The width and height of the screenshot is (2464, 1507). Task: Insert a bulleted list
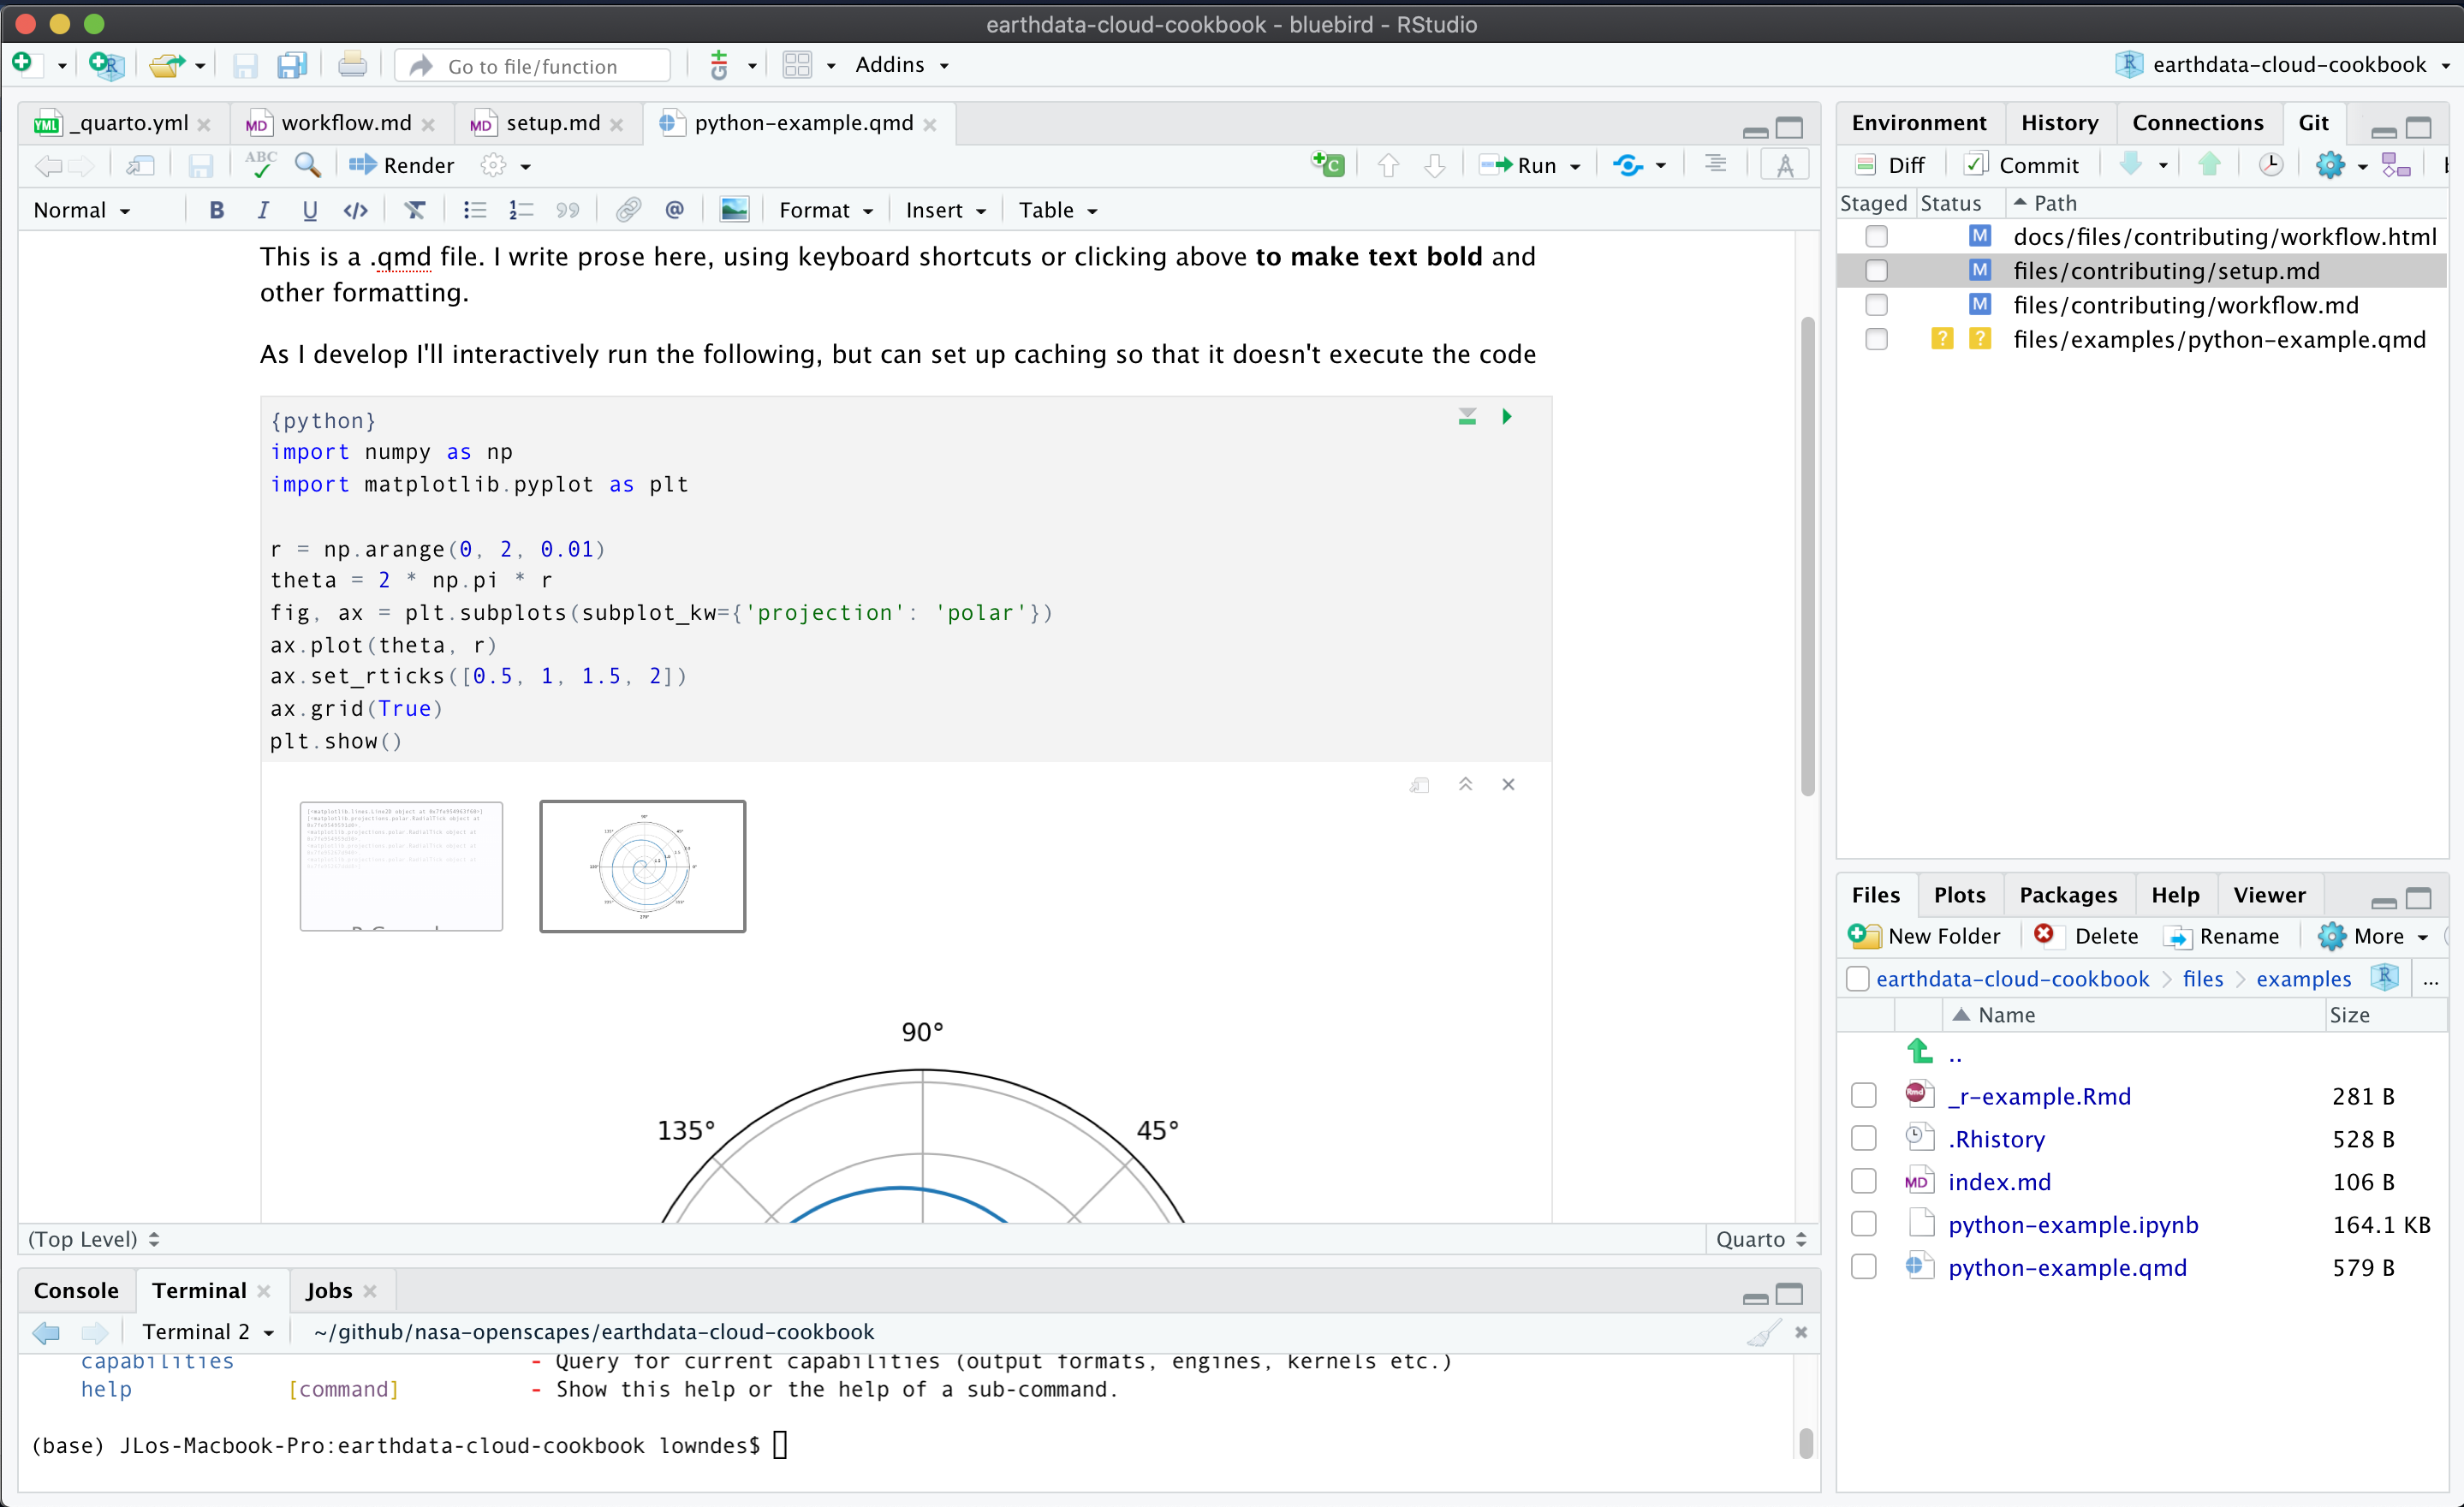[474, 210]
